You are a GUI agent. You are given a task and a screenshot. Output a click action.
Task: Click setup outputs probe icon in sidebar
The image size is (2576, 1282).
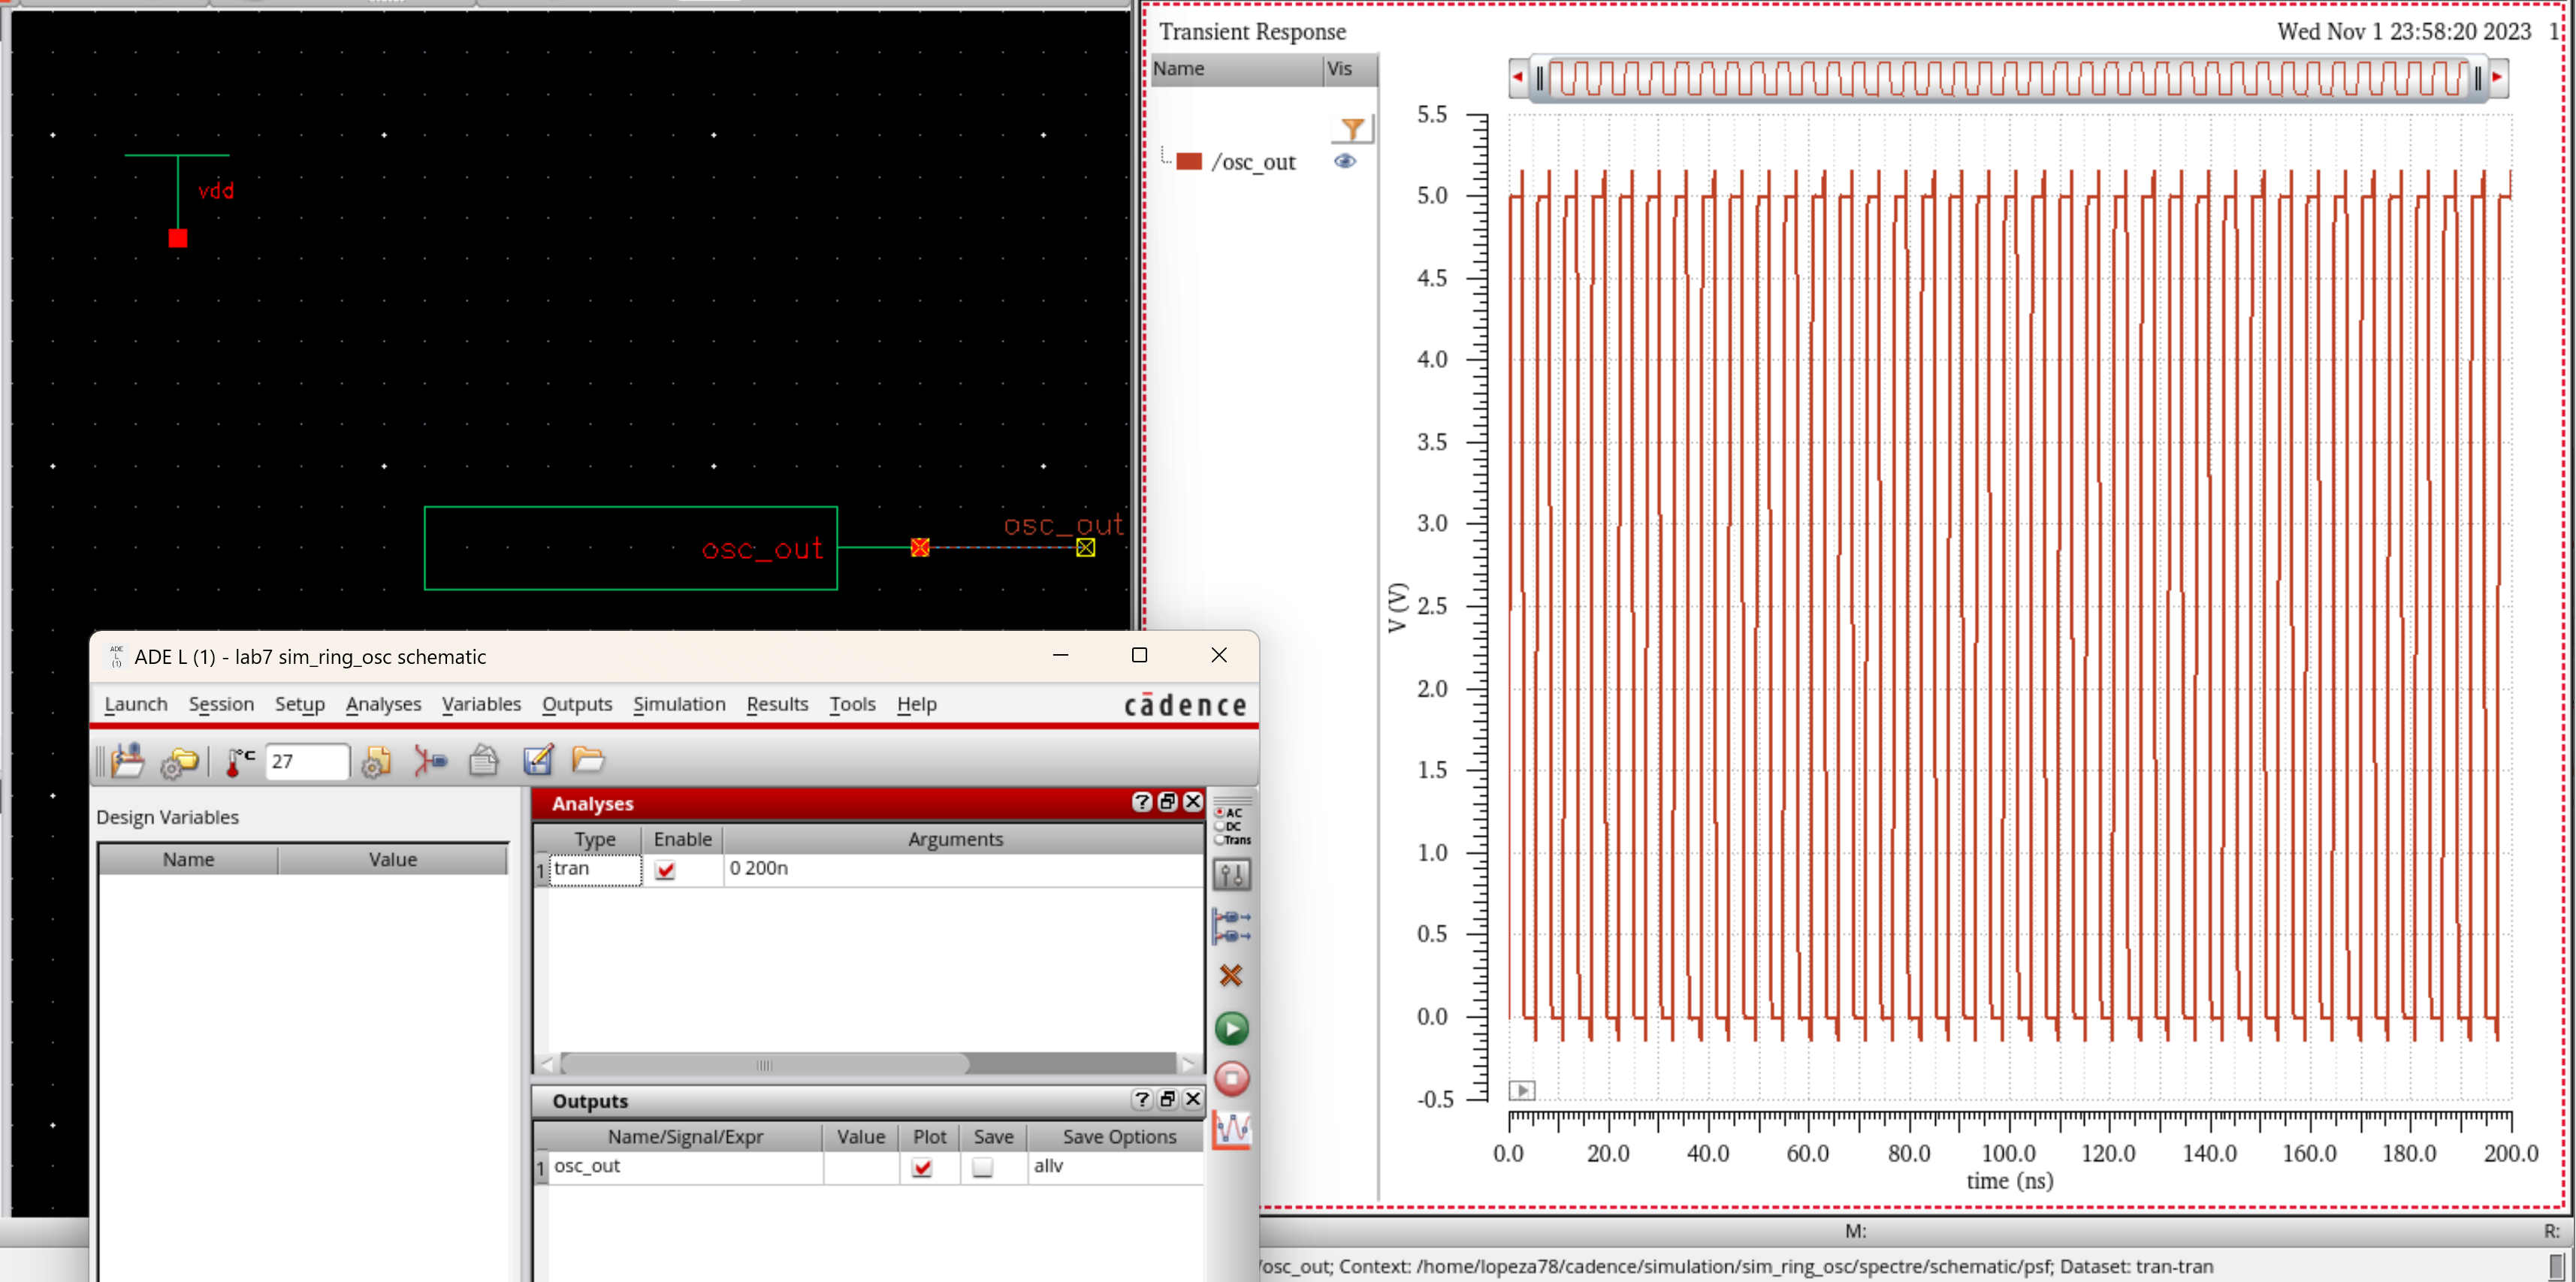[1231, 925]
